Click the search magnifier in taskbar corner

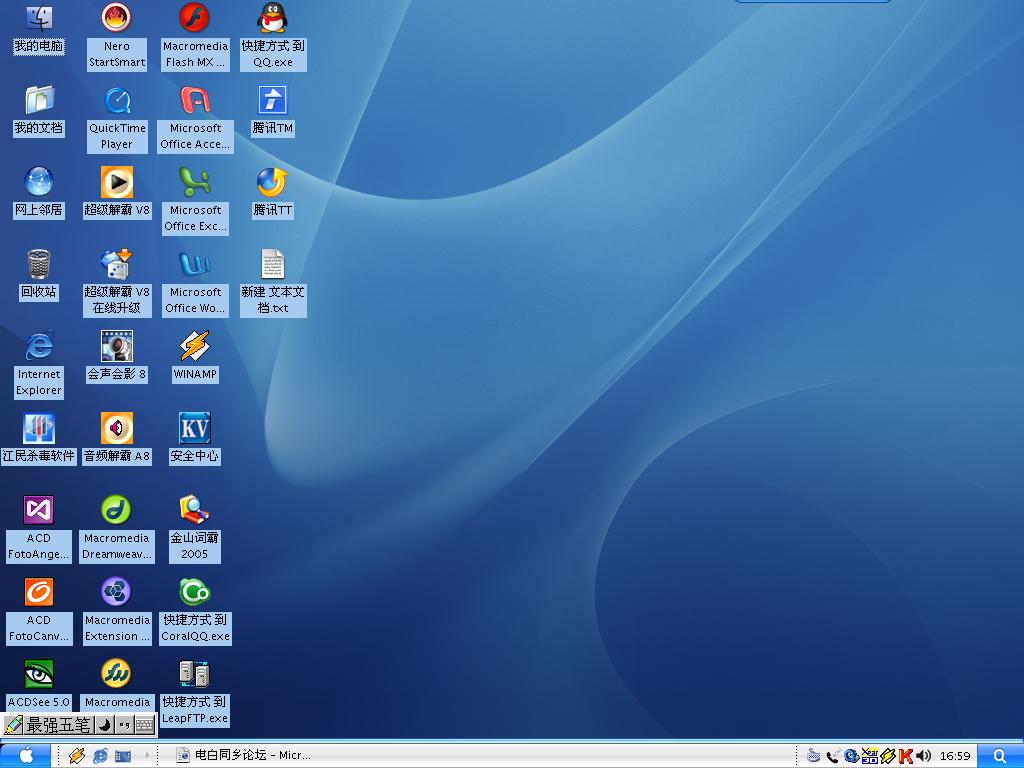tap(998, 756)
